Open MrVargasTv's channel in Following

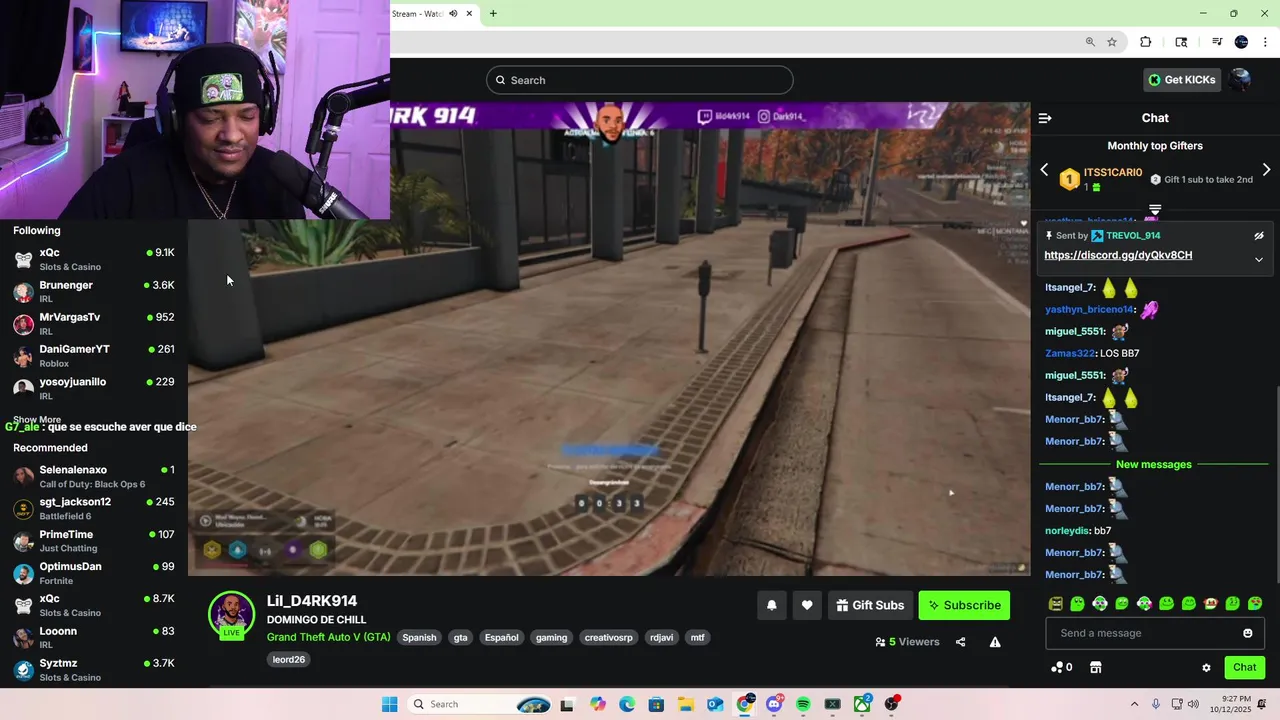click(94, 323)
